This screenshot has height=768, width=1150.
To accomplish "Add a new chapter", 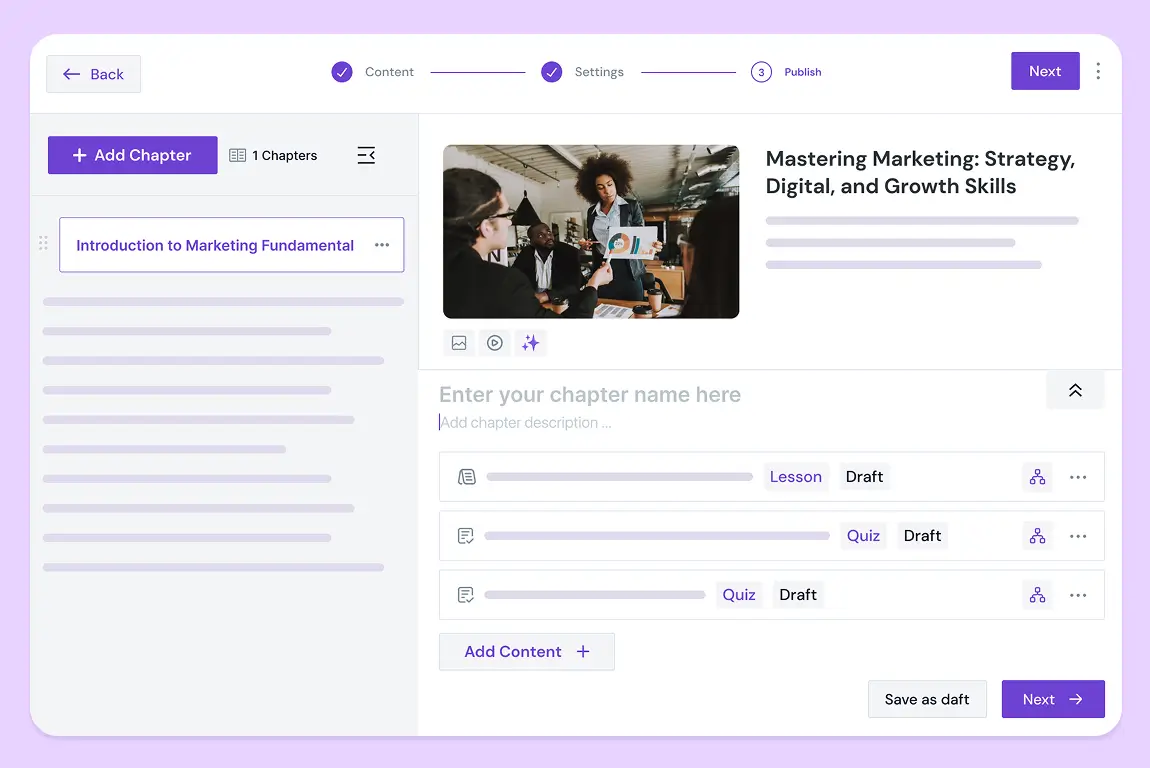I will click(x=133, y=155).
